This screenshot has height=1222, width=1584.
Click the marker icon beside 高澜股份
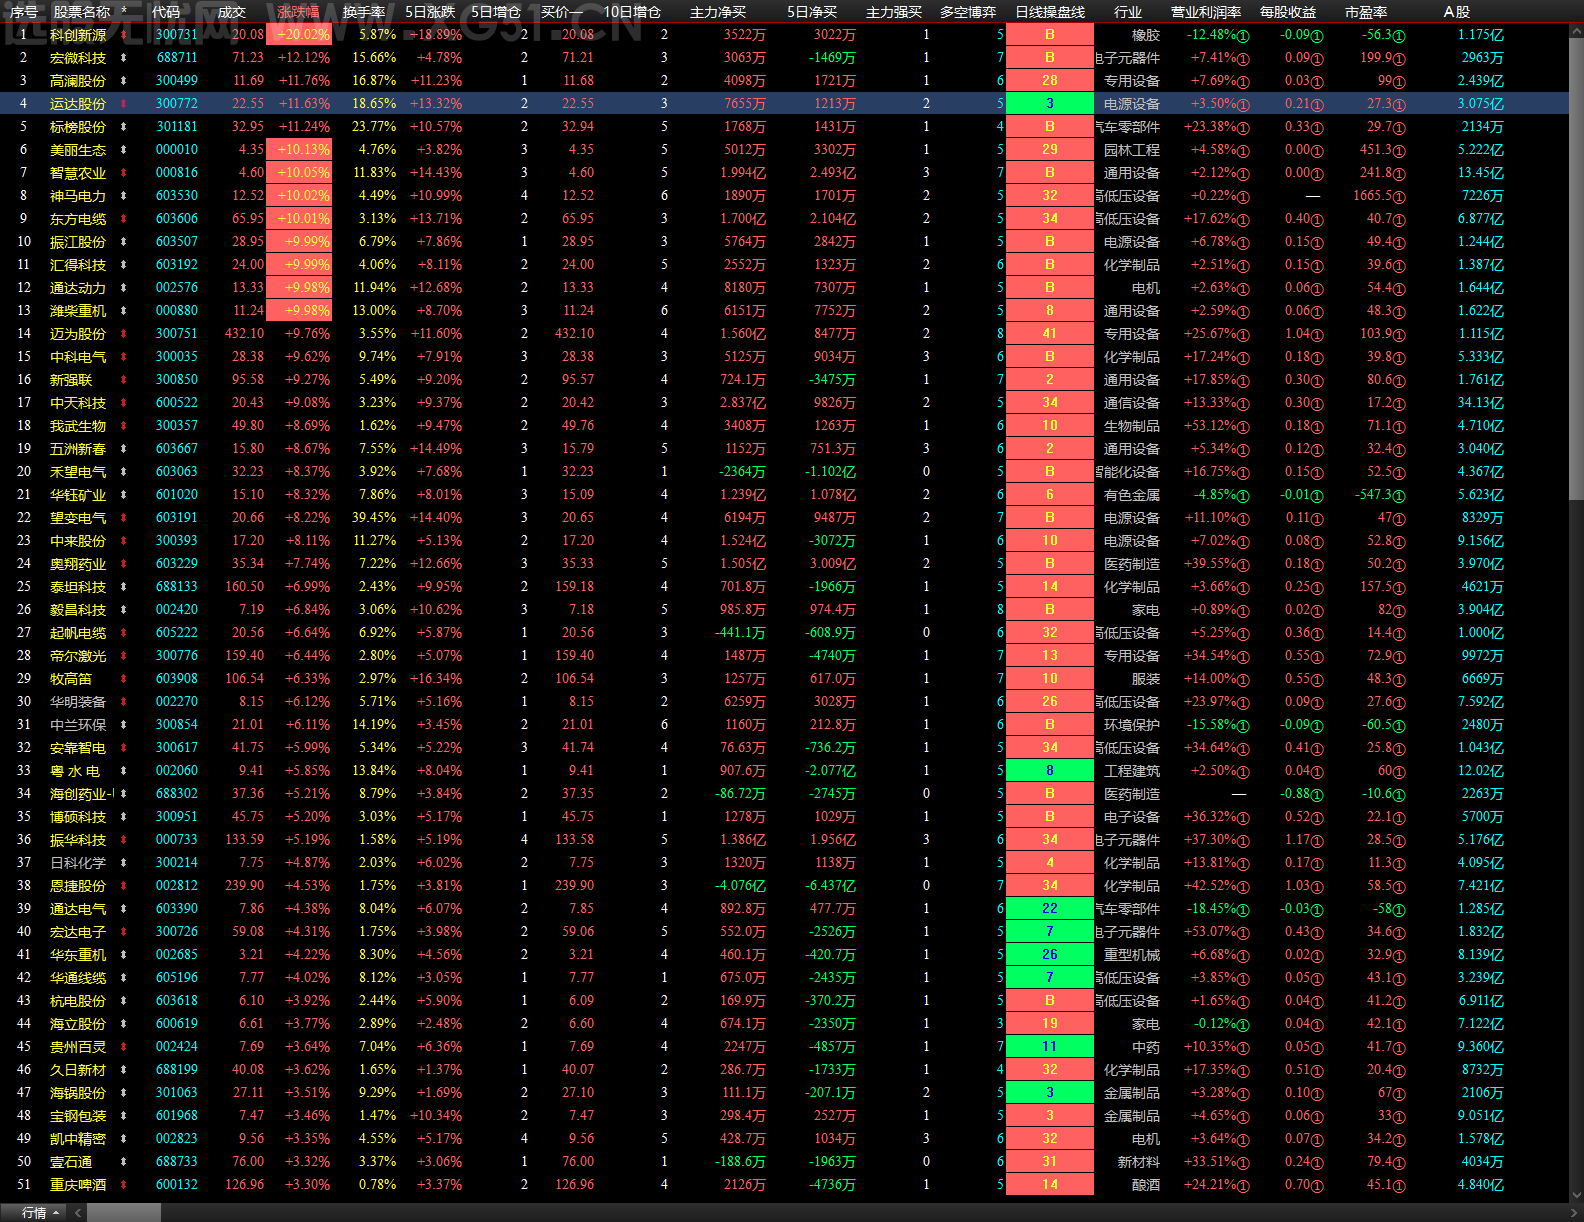pos(124,81)
